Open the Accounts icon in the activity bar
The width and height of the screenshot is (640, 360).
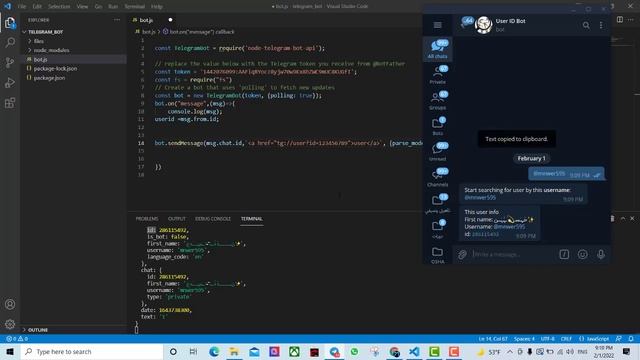pyautogui.click(x=10, y=304)
